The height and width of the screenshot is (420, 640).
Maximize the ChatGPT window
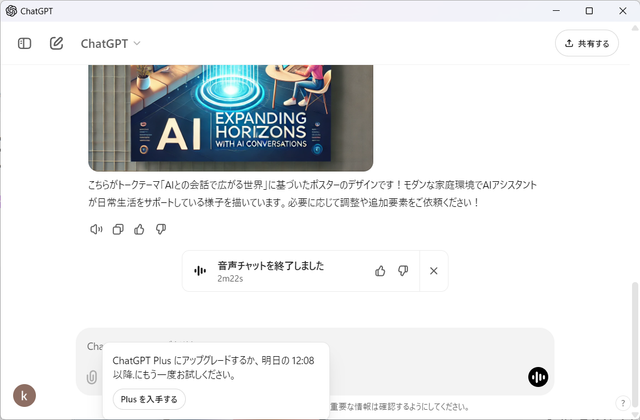tap(589, 11)
